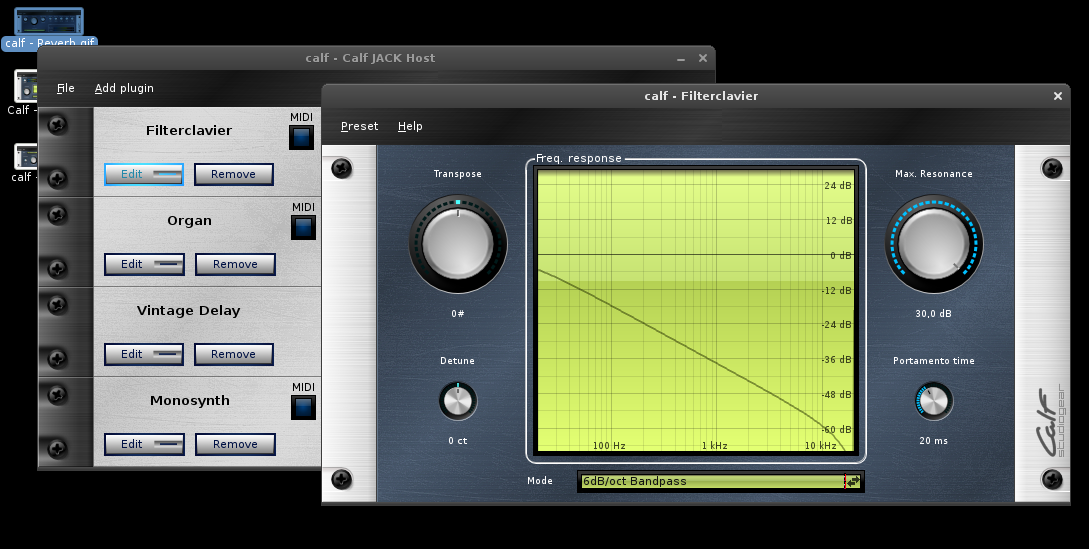Screen dimensions: 1089x549
Task: Click the 100 Hz axis label
Action: coord(609,445)
